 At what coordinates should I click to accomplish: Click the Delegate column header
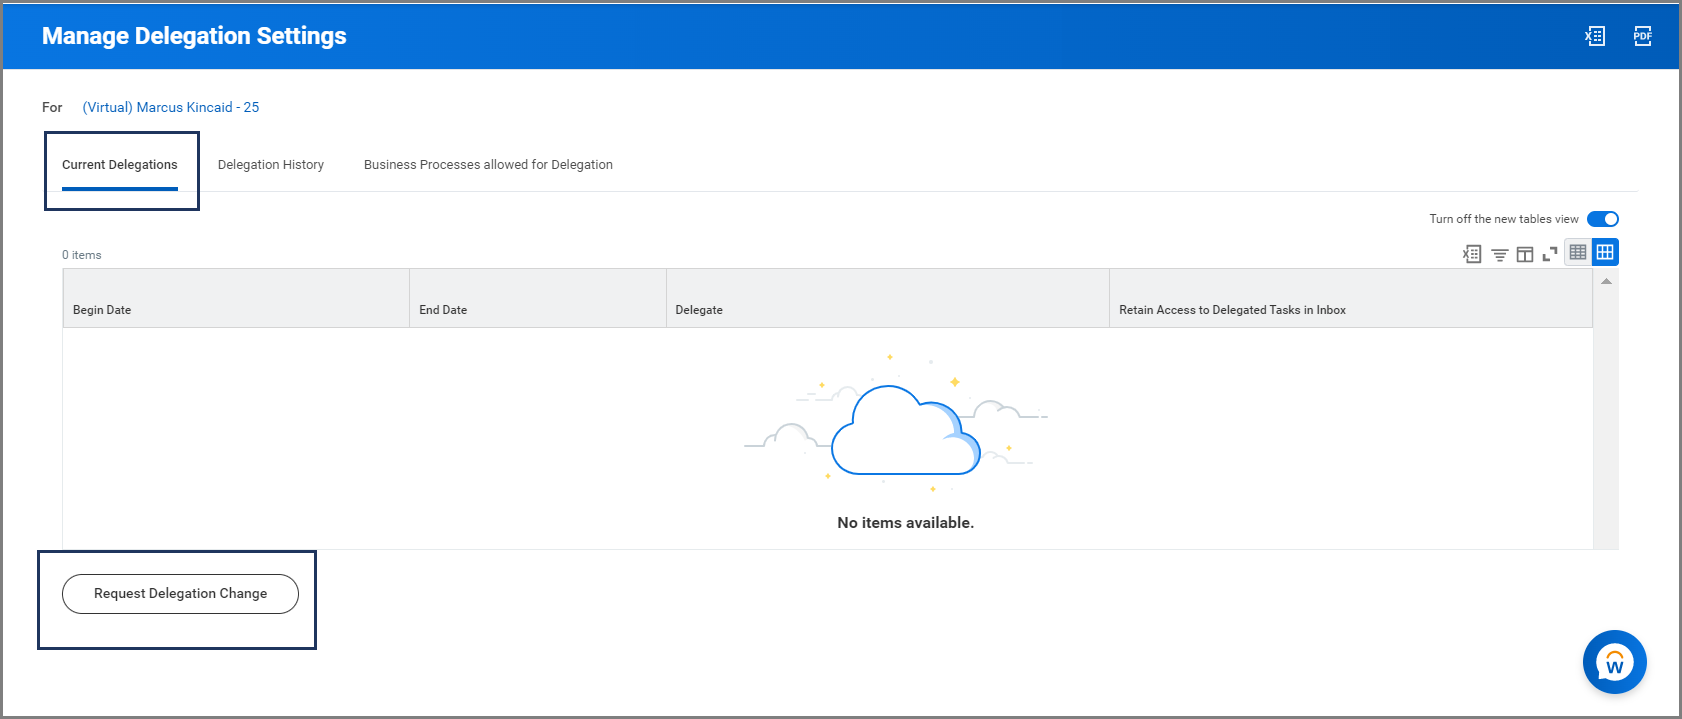click(699, 310)
